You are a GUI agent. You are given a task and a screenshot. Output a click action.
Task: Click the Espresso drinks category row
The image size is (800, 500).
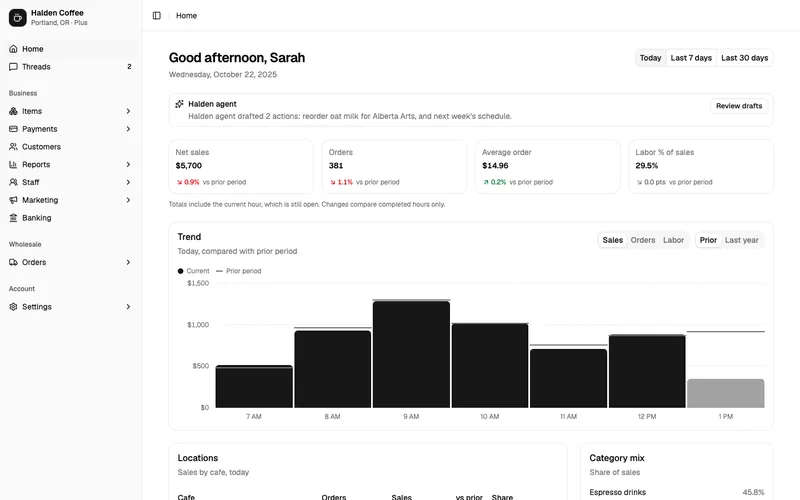pos(677,492)
